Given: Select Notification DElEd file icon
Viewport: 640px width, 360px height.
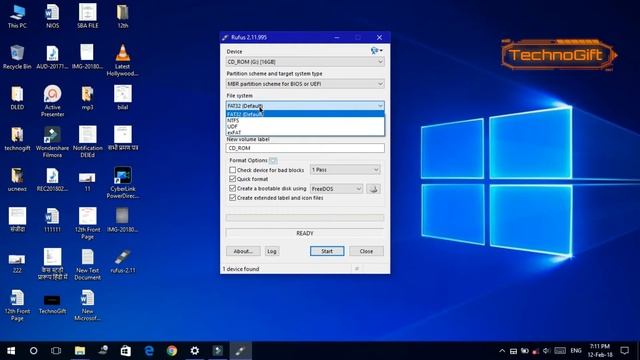Looking at the screenshot, I should [88, 142].
